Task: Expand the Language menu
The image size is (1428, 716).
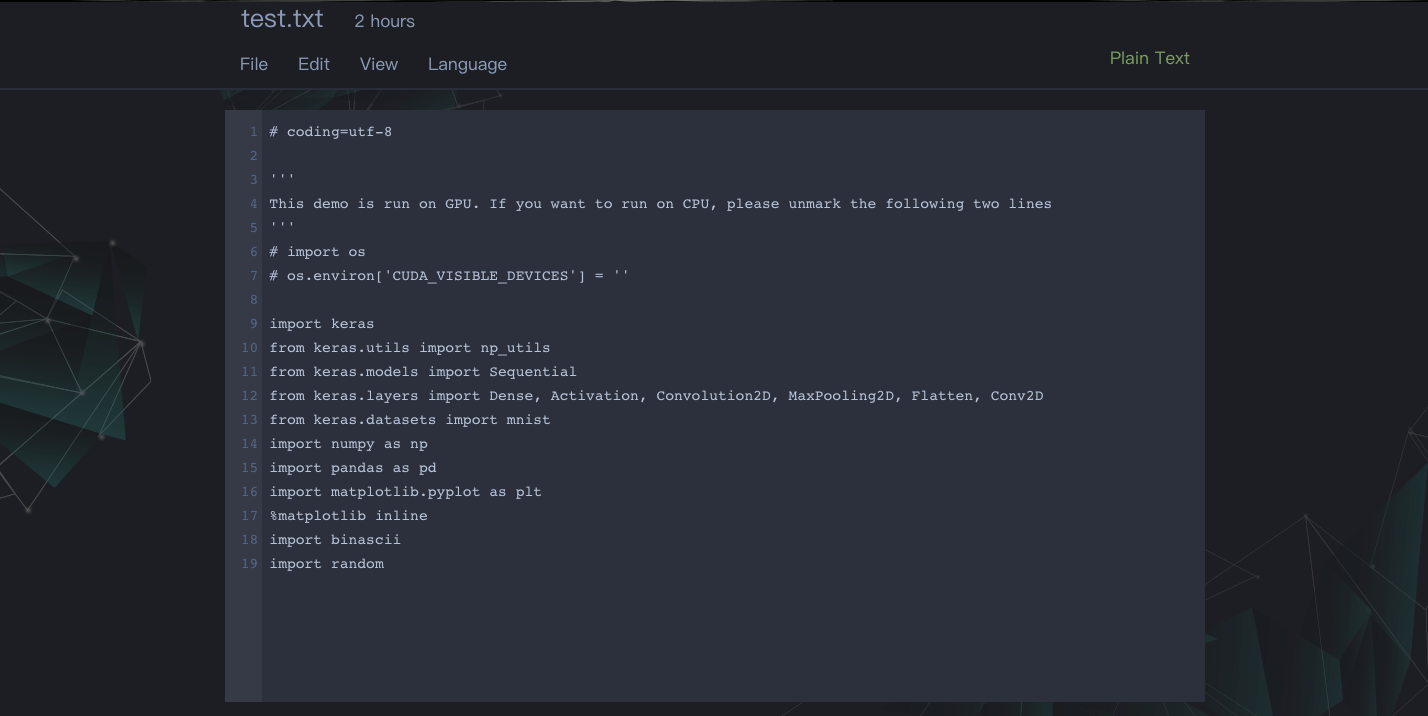Action: point(467,64)
